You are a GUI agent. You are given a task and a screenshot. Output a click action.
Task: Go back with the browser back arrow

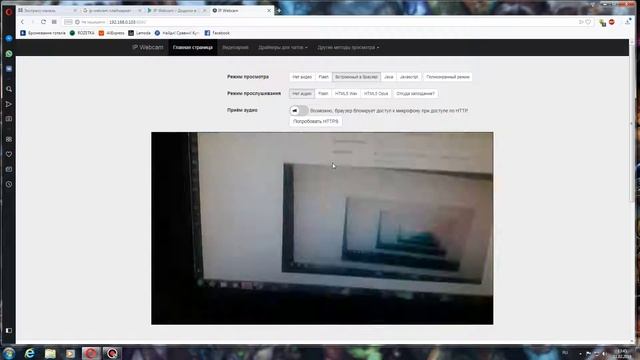coord(22,22)
